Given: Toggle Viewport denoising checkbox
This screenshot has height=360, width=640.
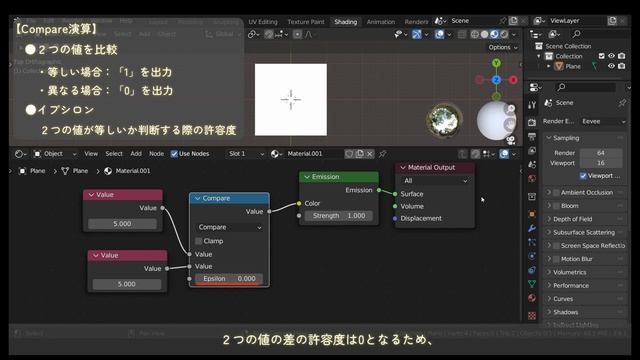Looking at the screenshot, I should tap(583, 176).
